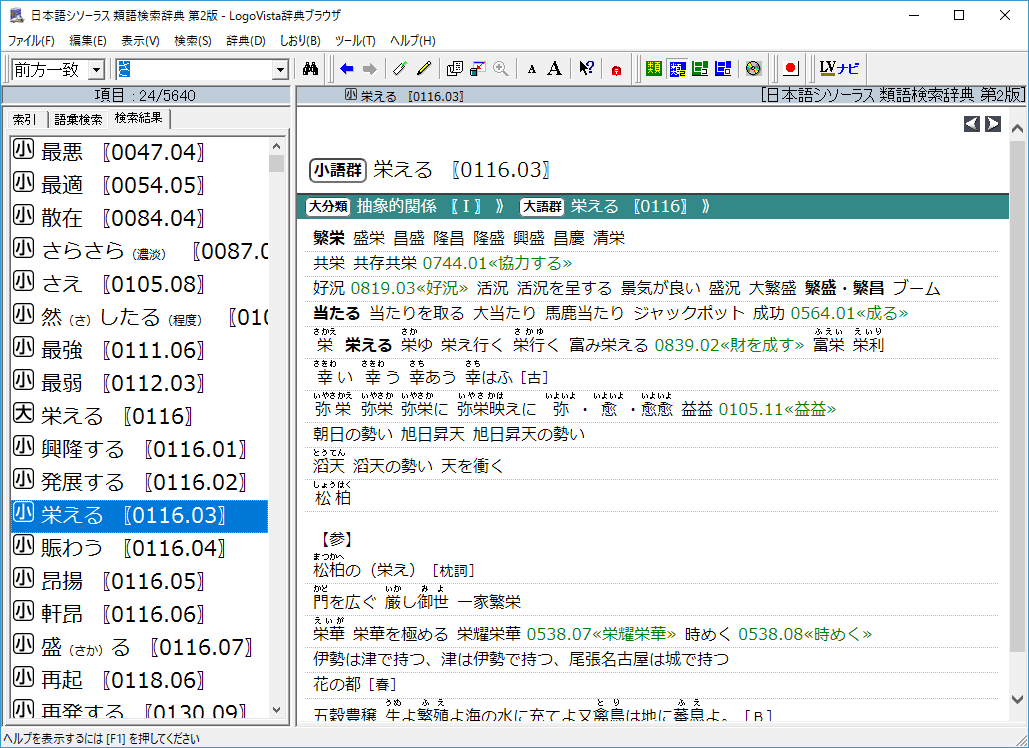Open the 辞典(D) menu

click(245, 41)
